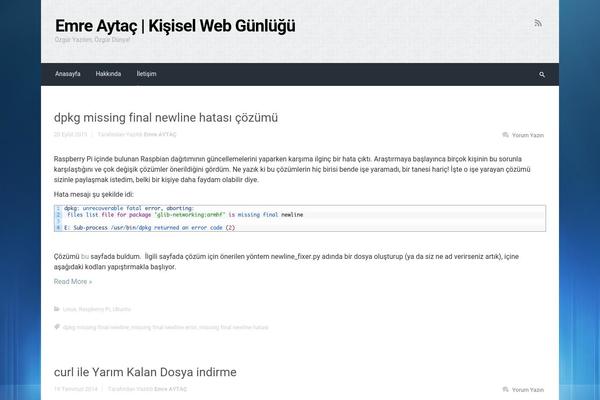Open the Ubuntu category link
This screenshot has height=400, width=600.
coord(122,309)
